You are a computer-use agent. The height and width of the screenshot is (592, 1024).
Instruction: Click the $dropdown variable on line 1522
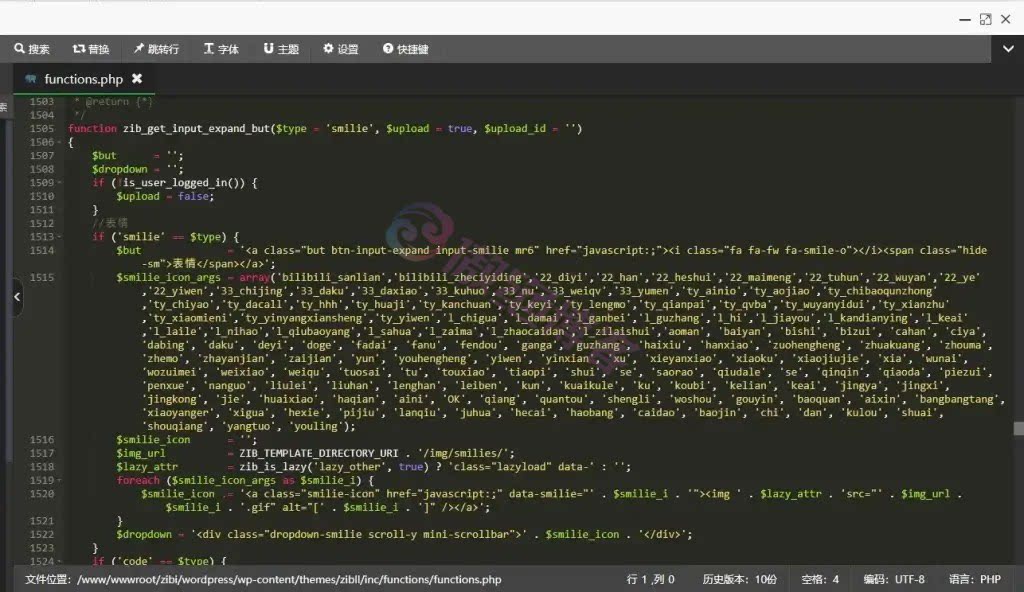144,534
